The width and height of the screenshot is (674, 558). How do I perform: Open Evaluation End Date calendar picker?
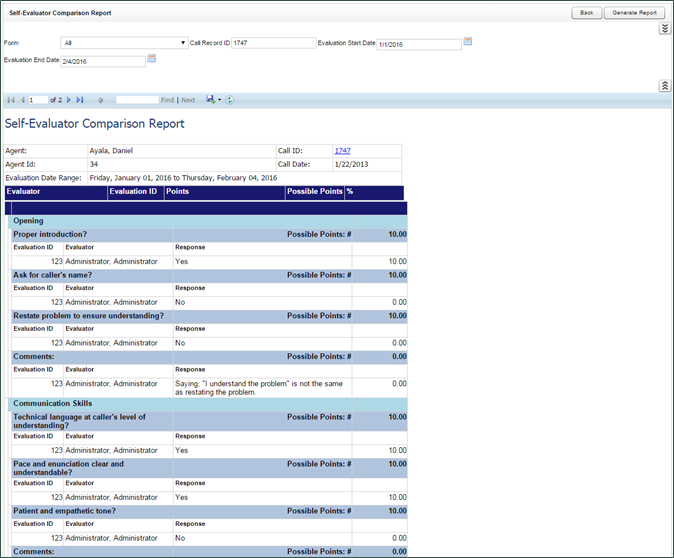coord(152,59)
